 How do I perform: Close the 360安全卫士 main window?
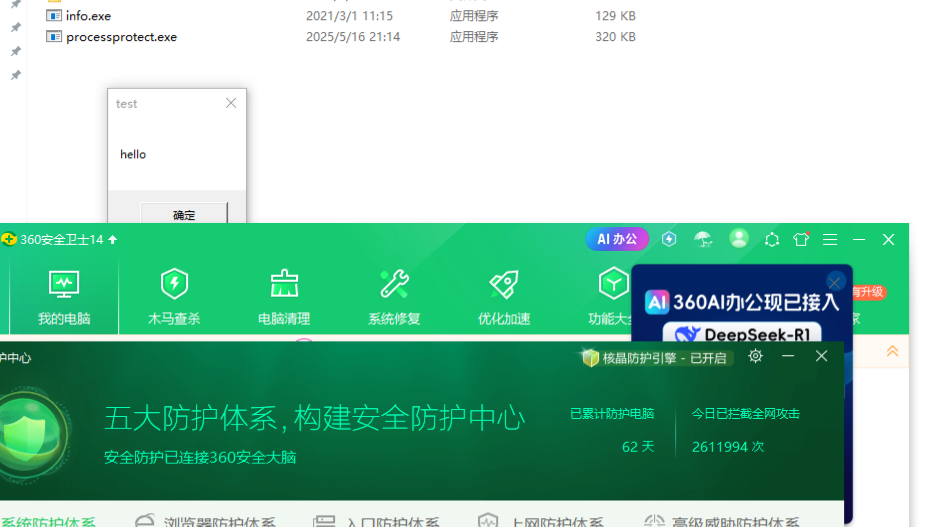(889, 240)
